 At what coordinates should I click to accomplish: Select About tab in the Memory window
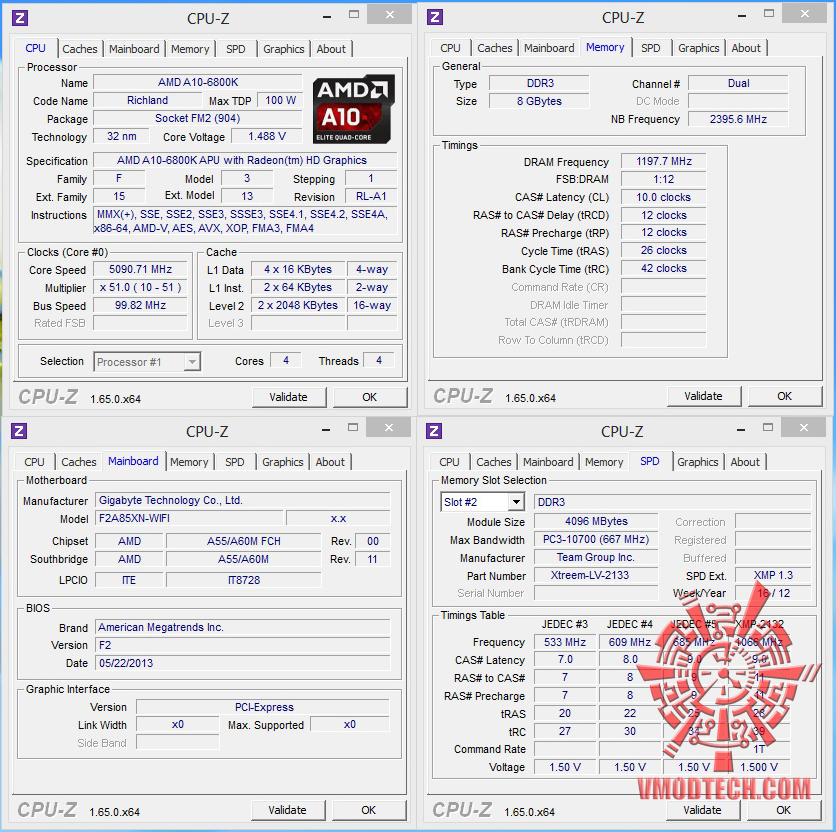pyautogui.click(x=746, y=48)
